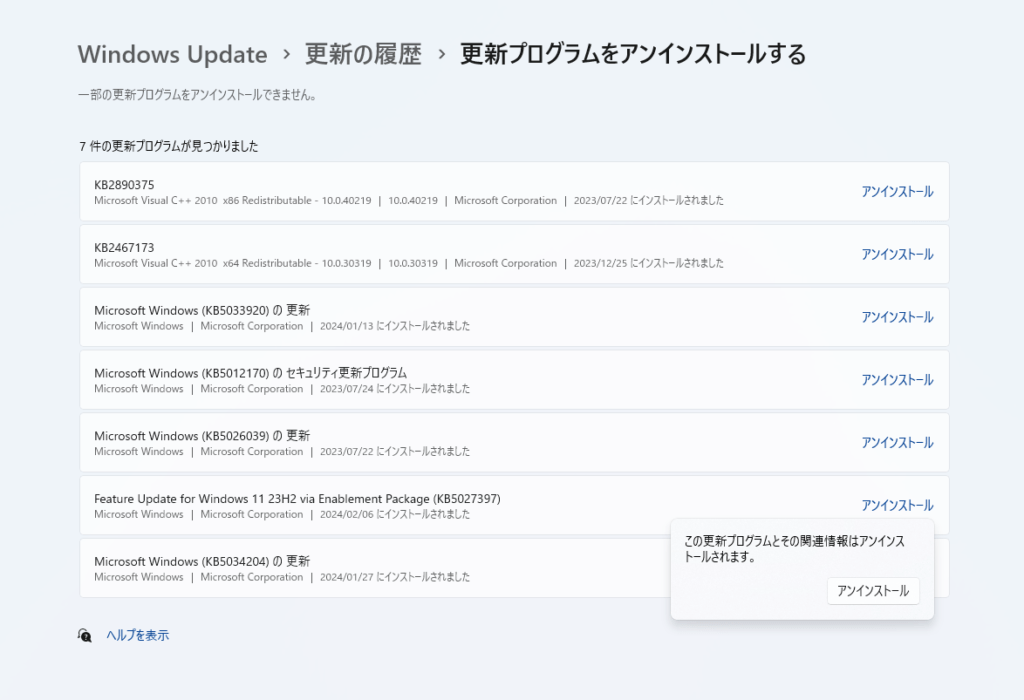Click アンインストール for KB5012170 security update
Image resolution: width=1024 pixels, height=700 pixels.
897,379
